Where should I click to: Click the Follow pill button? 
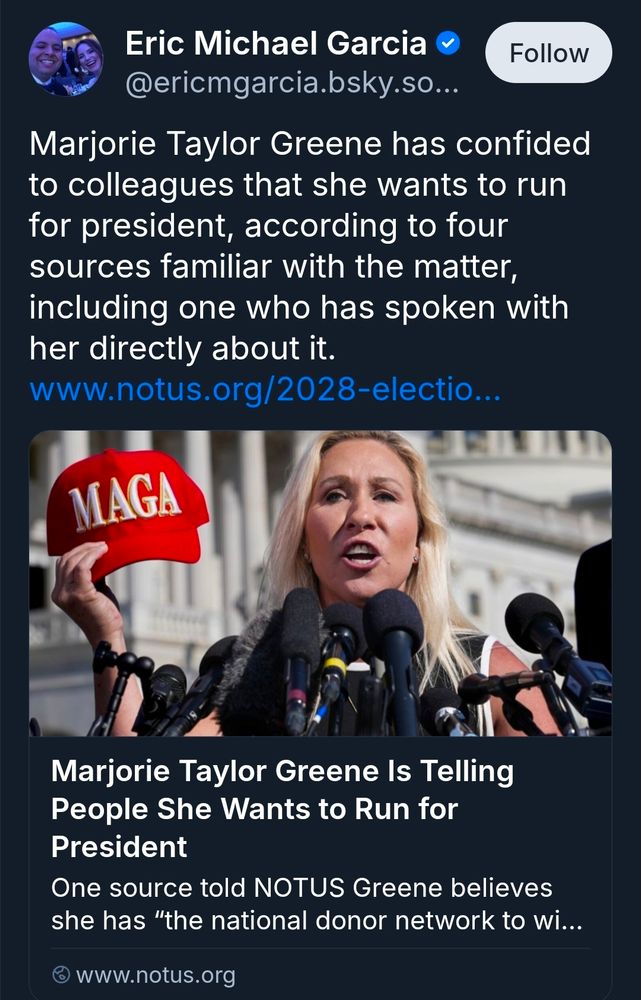coord(547,54)
